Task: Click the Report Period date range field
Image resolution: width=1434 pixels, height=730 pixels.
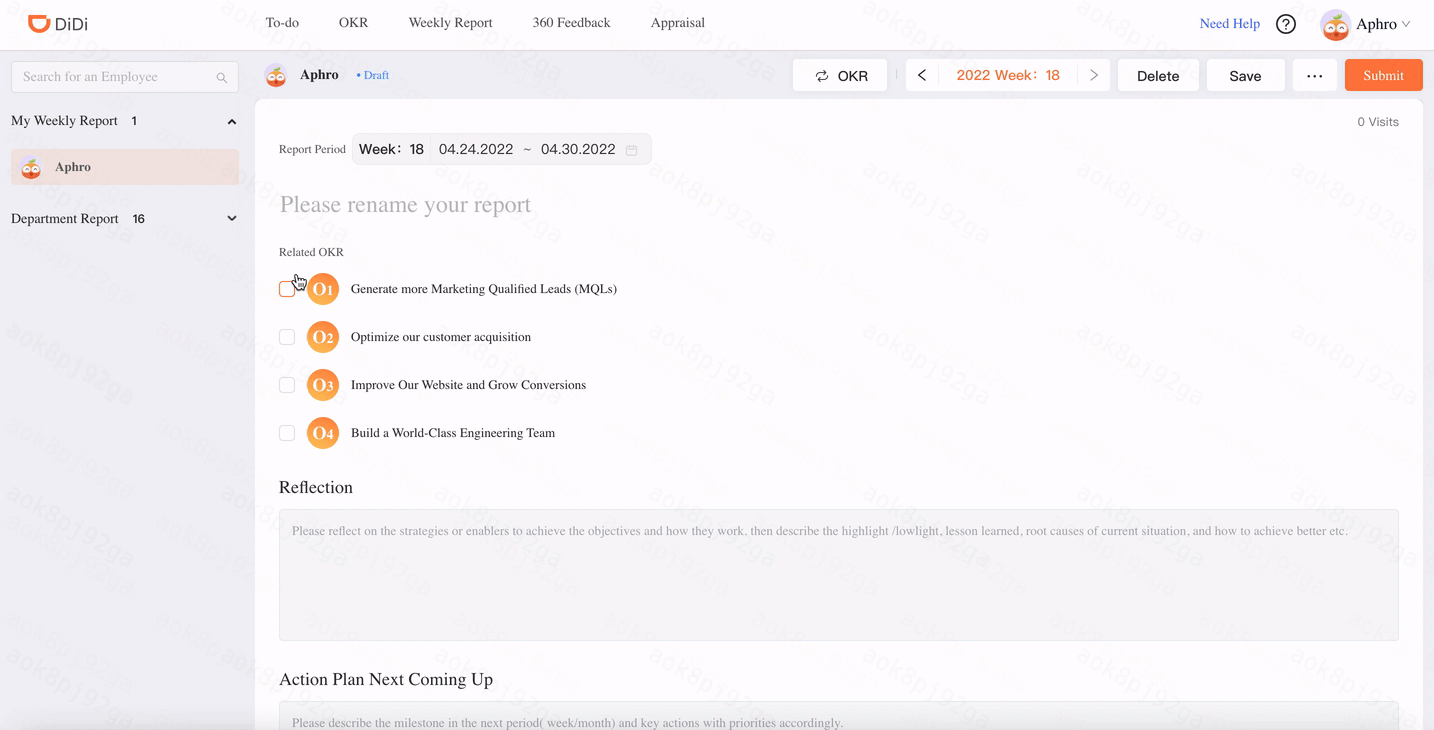Action: click(x=501, y=149)
